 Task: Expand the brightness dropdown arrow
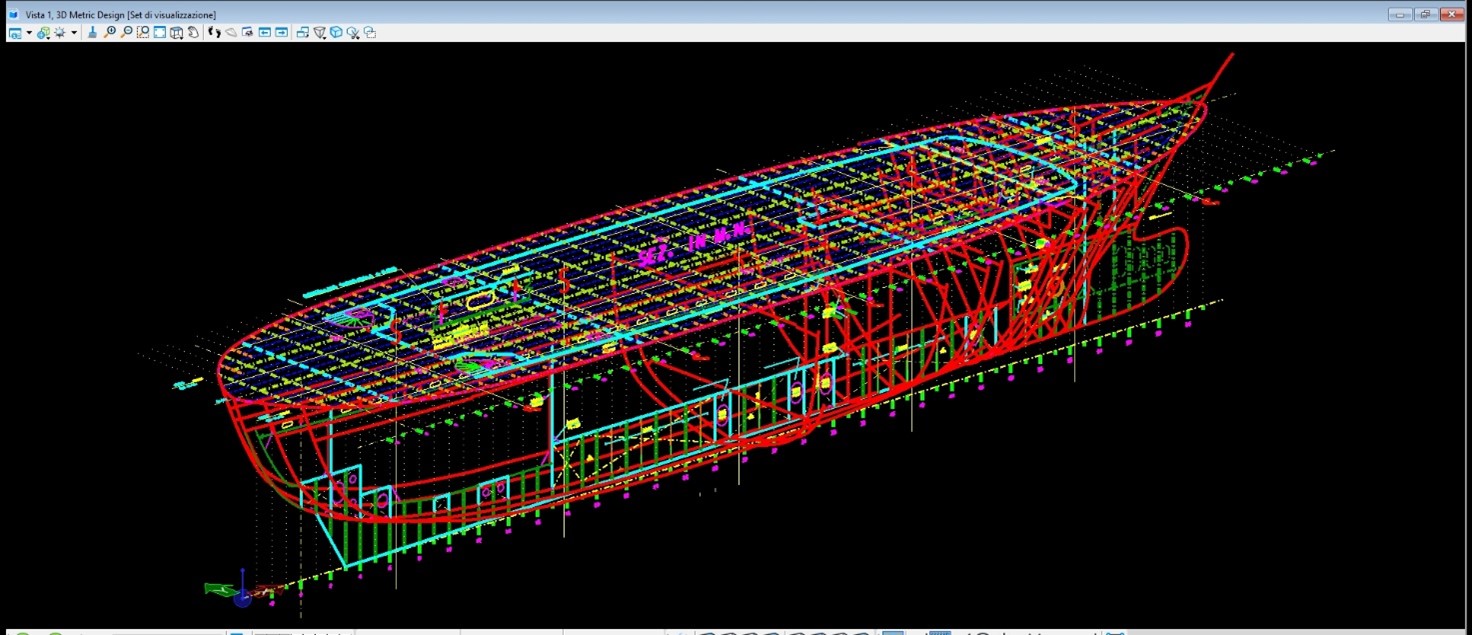coord(73,33)
